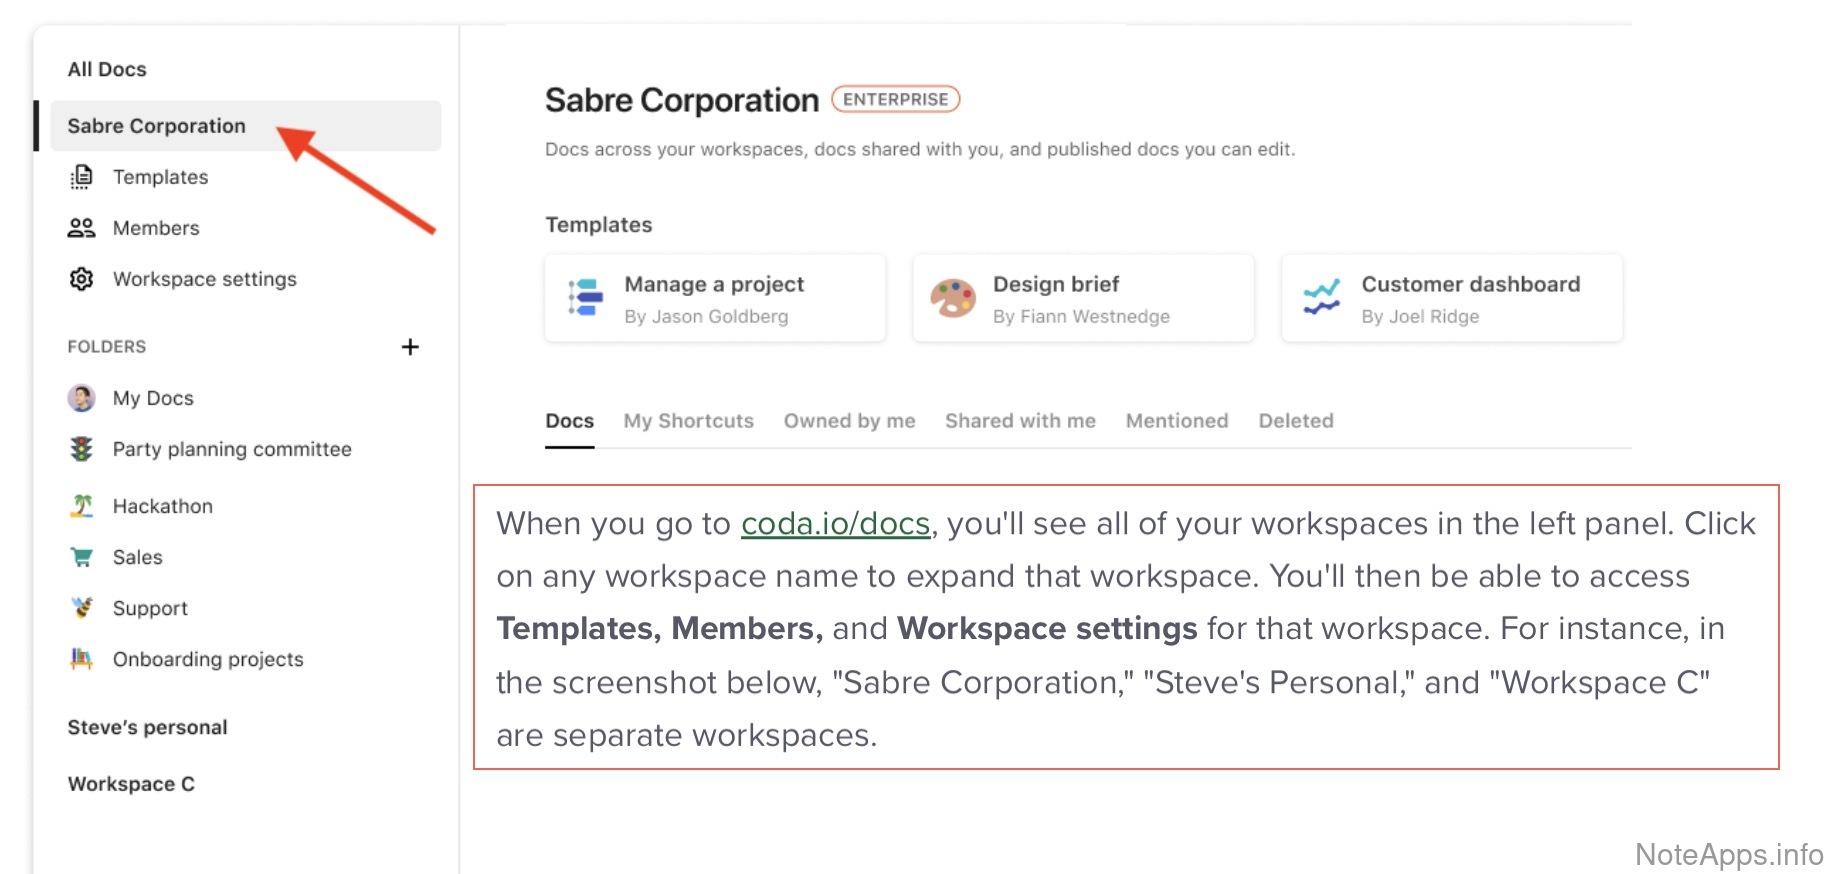Show the Deleted docs tab

coord(1295,421)
